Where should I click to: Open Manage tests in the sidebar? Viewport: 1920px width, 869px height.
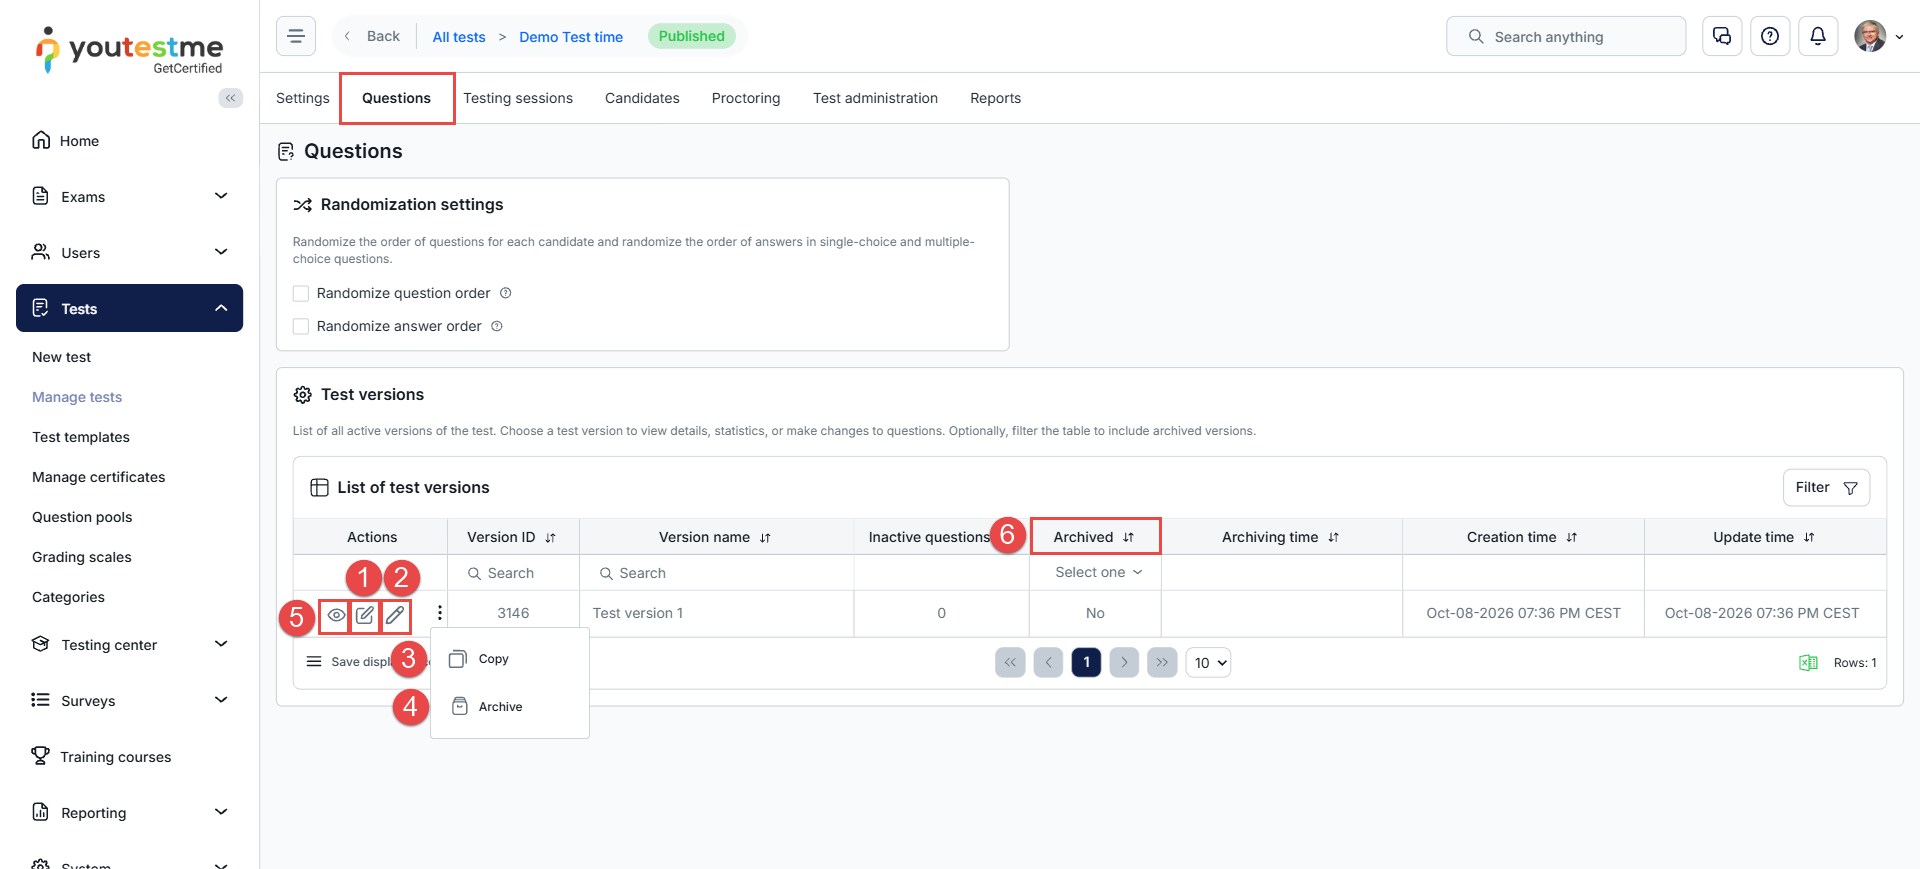(x=77, y=397)
